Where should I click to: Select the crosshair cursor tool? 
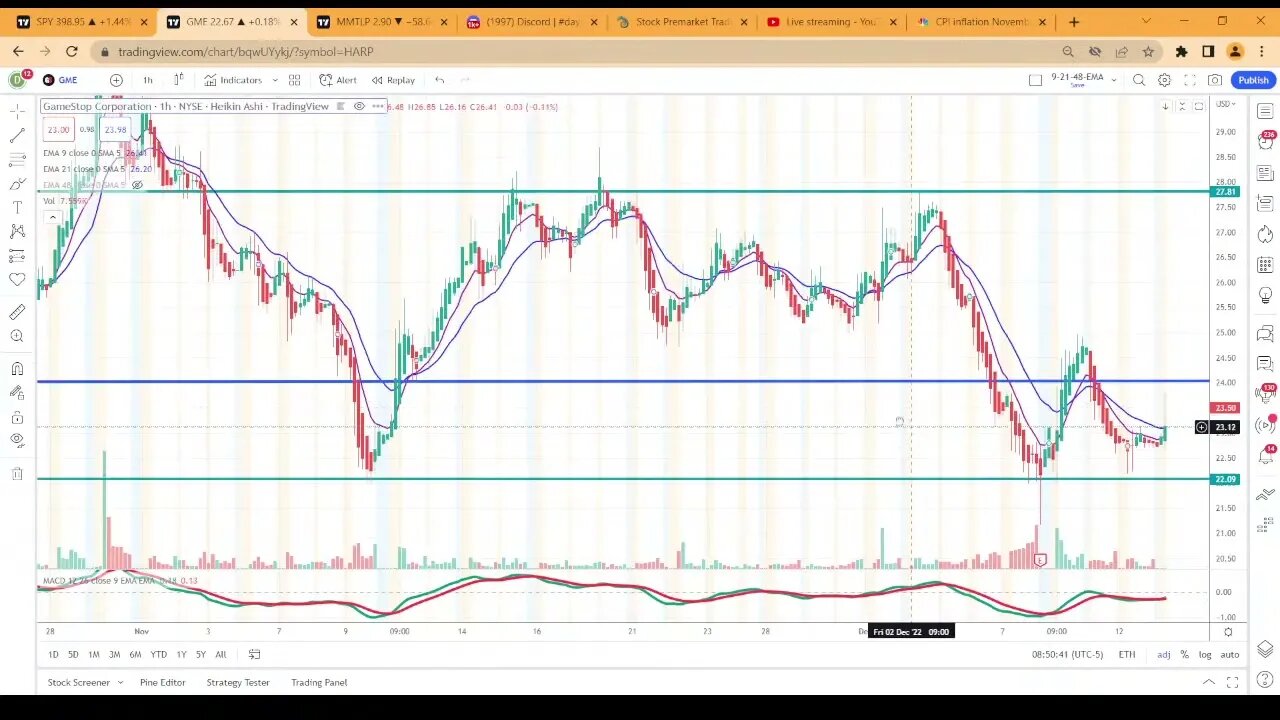point(17,110)
